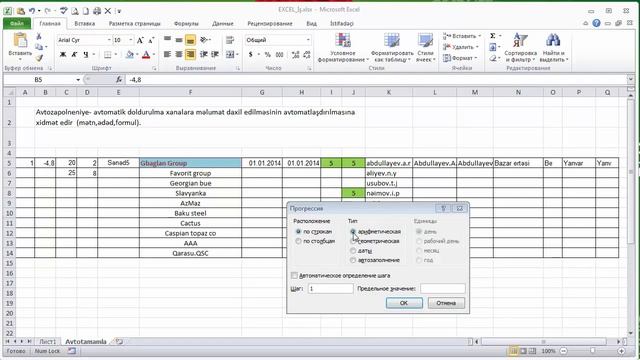Decrease font size with small A icon
Viewport: 640px width, 360px height.
coord(151,40)
